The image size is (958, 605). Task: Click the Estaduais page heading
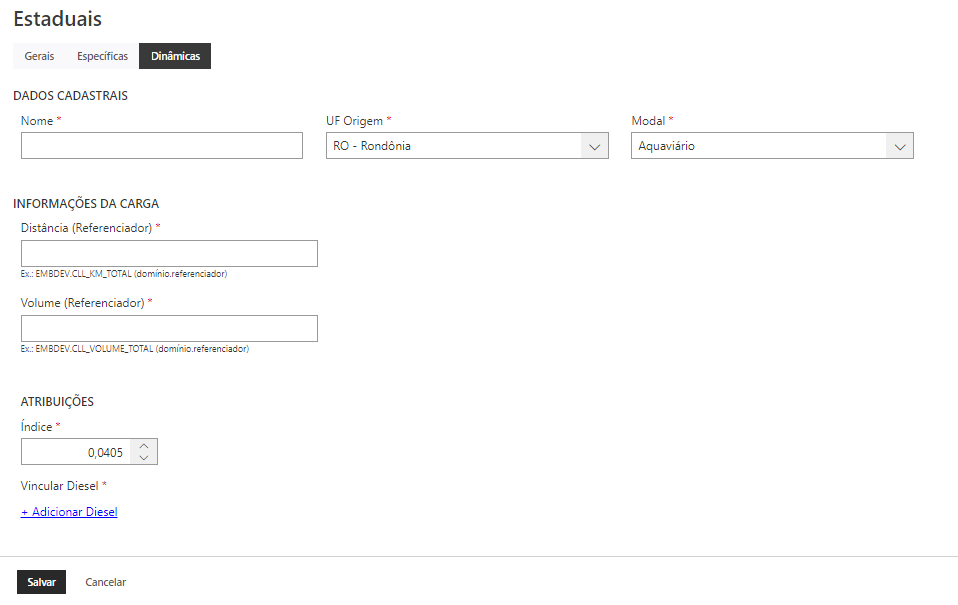tap(57, 19)
